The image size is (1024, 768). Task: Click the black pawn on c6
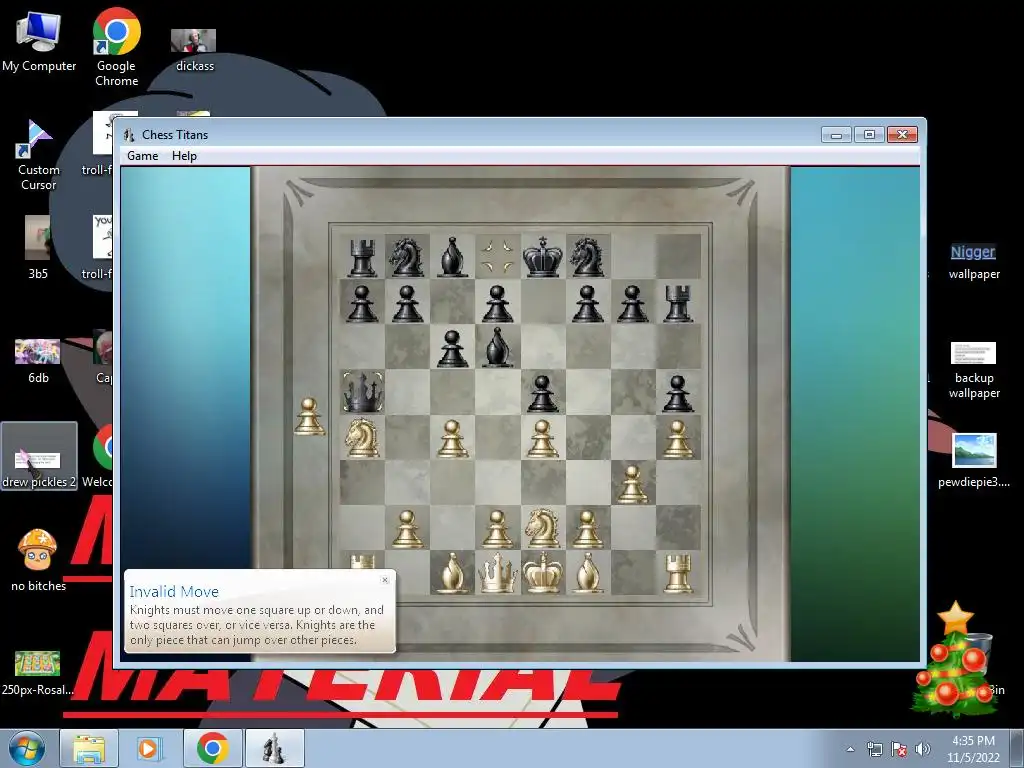pos(453,348)
